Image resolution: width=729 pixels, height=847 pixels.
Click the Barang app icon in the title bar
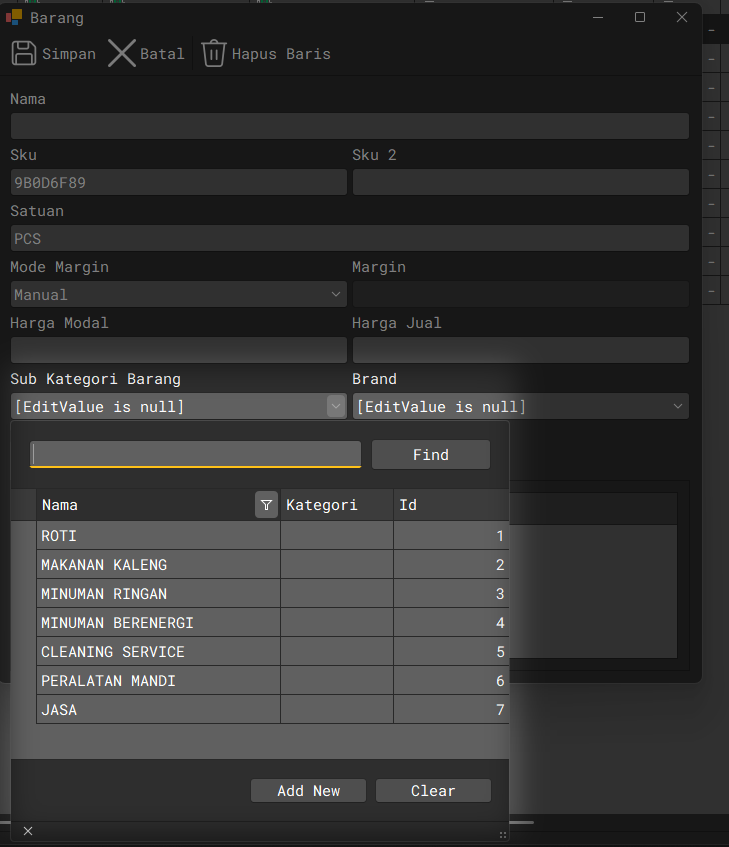click(14, 17)
